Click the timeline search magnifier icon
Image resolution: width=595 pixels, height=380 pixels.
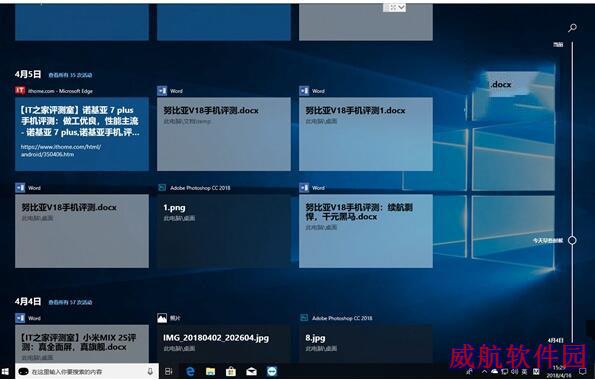pyautogui.click(x=572, y=27)
